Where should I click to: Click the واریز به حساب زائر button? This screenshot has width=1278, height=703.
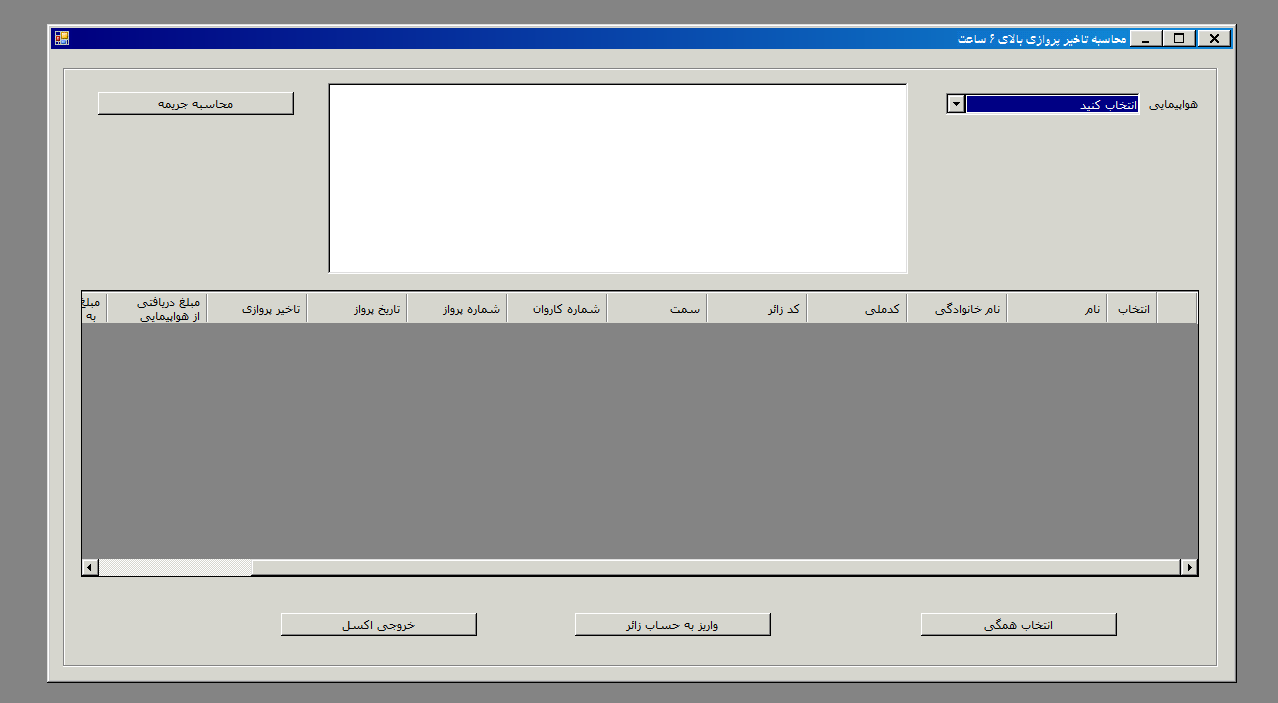point(672,625)
